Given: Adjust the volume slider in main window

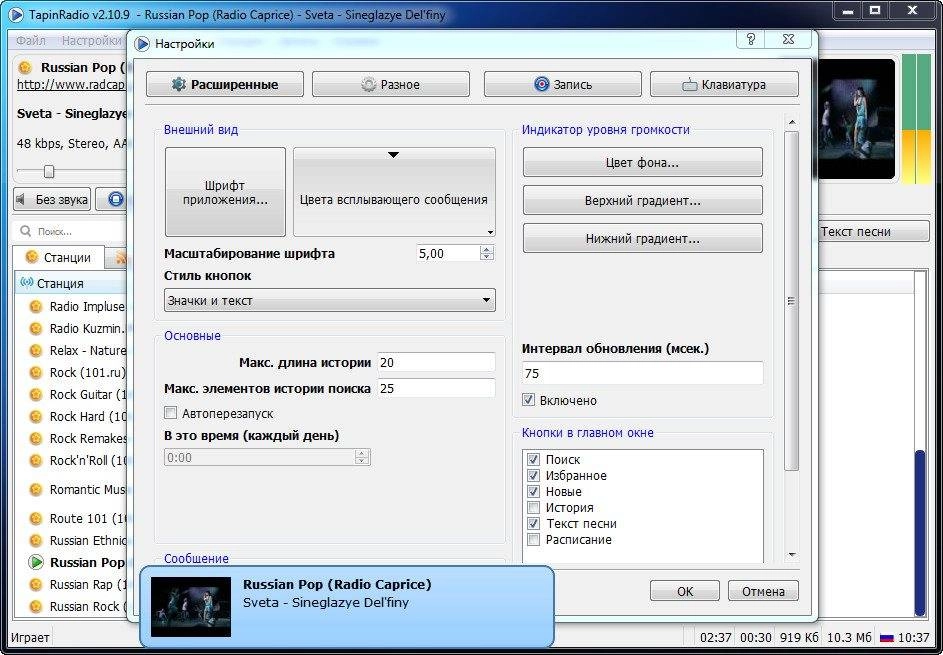Looking at the screenshot, I should 49,172.
